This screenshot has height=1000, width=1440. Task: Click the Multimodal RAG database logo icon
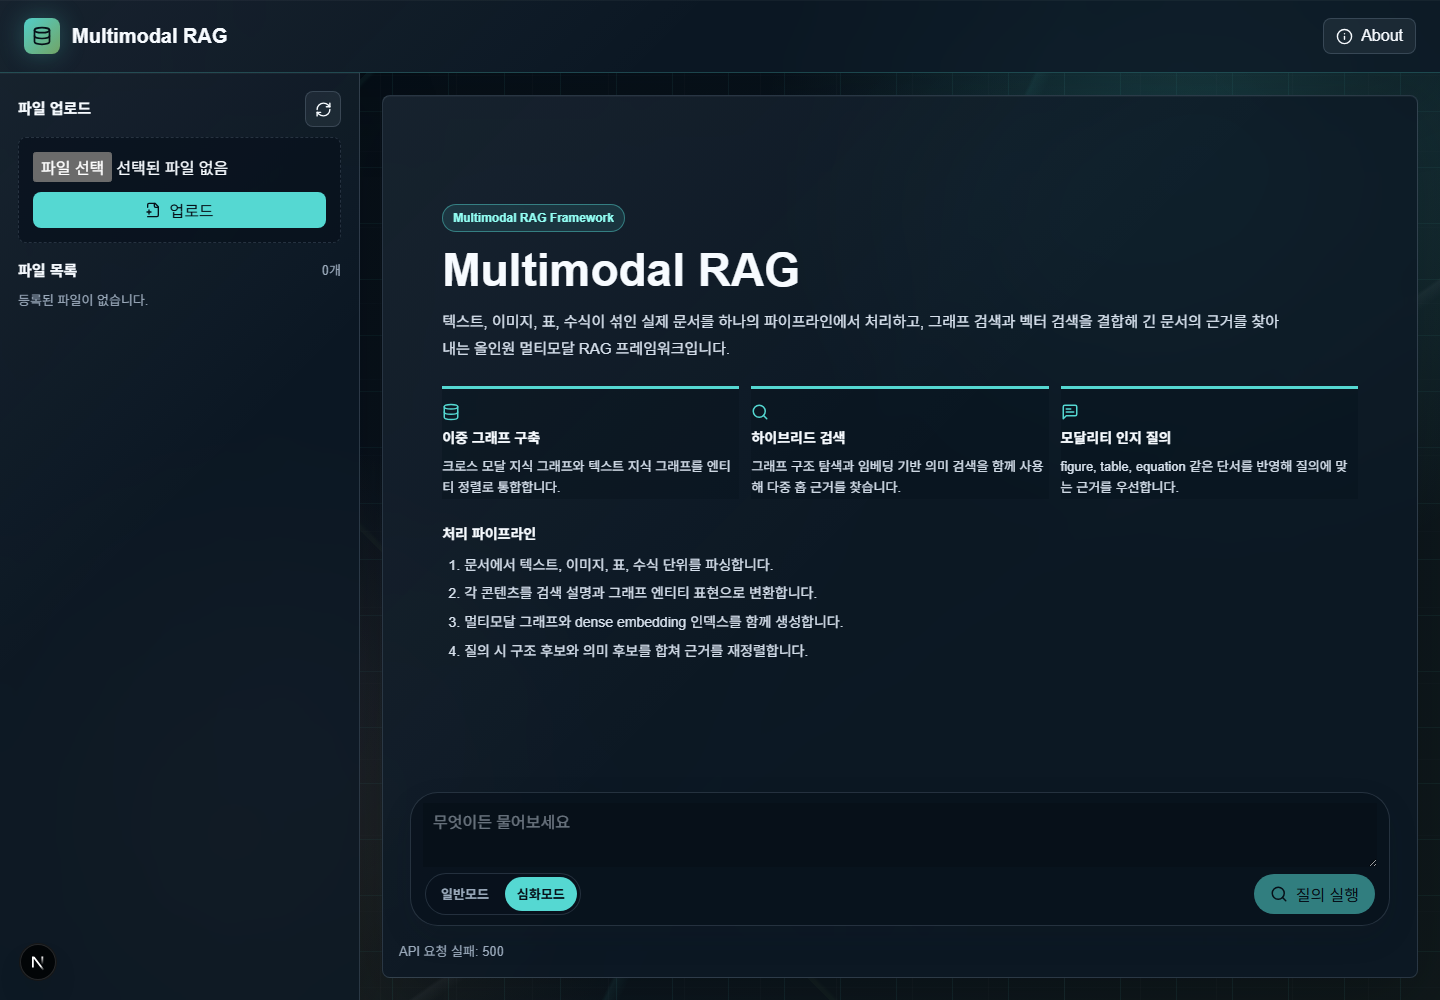click(x=42, y=36)
